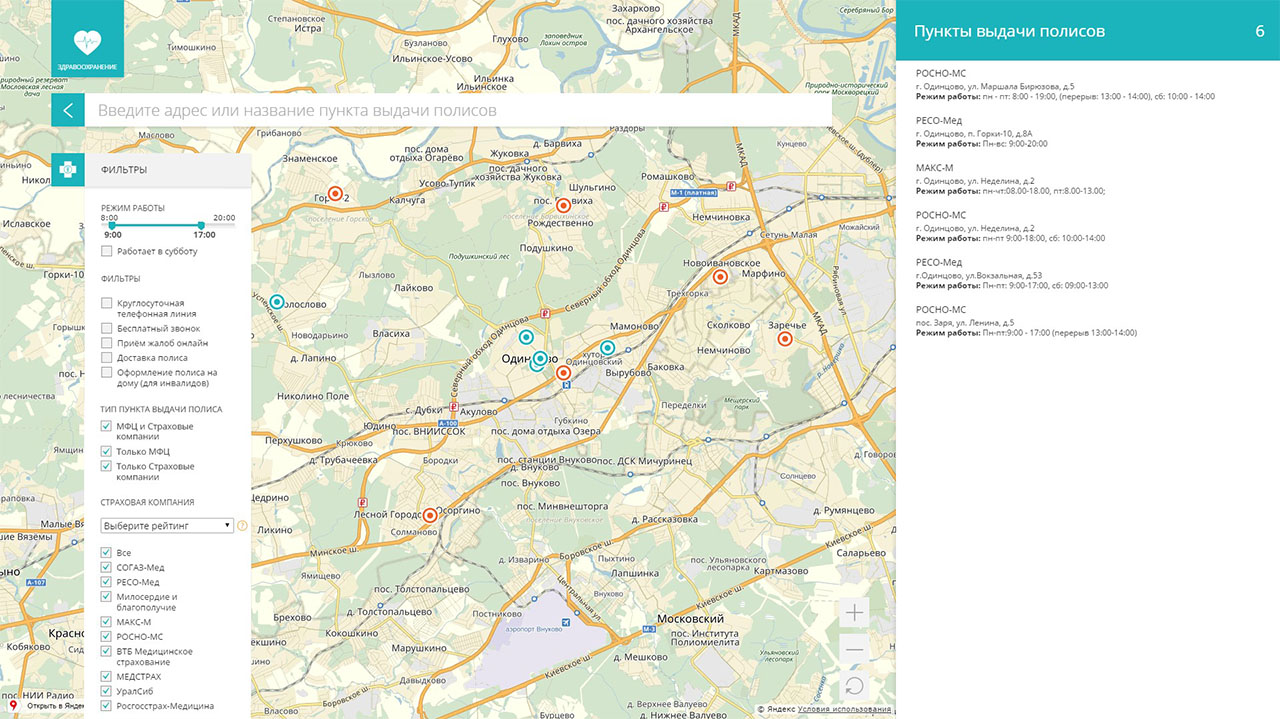The width and height of the screenshot is (1280, 719).
Task: Uncheck the 'МАКС-М' filter checkbox
Action: [107, 621]
